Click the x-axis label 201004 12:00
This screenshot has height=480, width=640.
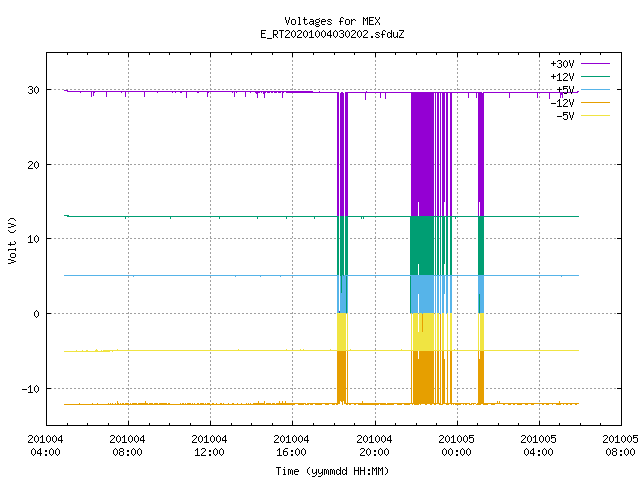[209, 446]
